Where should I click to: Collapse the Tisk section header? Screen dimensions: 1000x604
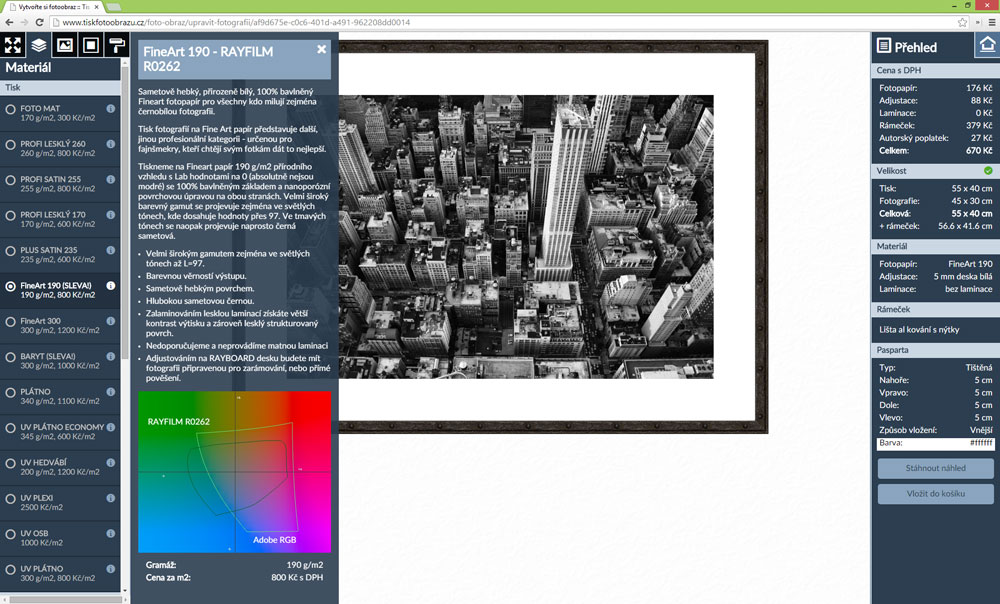point(60,86)
